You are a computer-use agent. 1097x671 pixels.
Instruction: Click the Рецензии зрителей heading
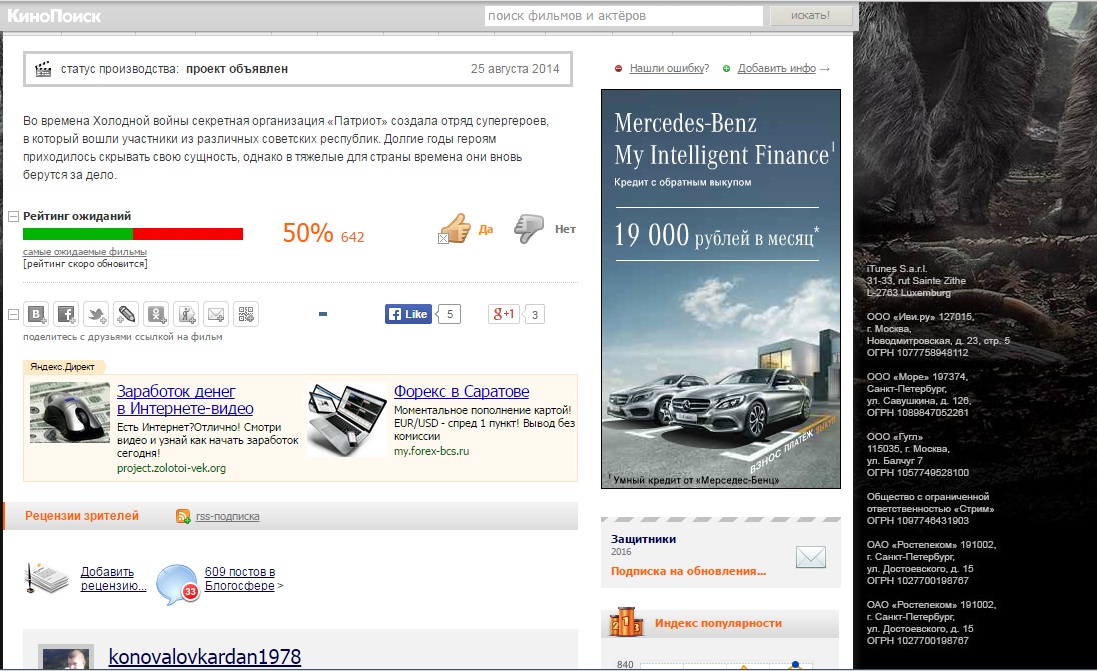(x=82, y=516)
